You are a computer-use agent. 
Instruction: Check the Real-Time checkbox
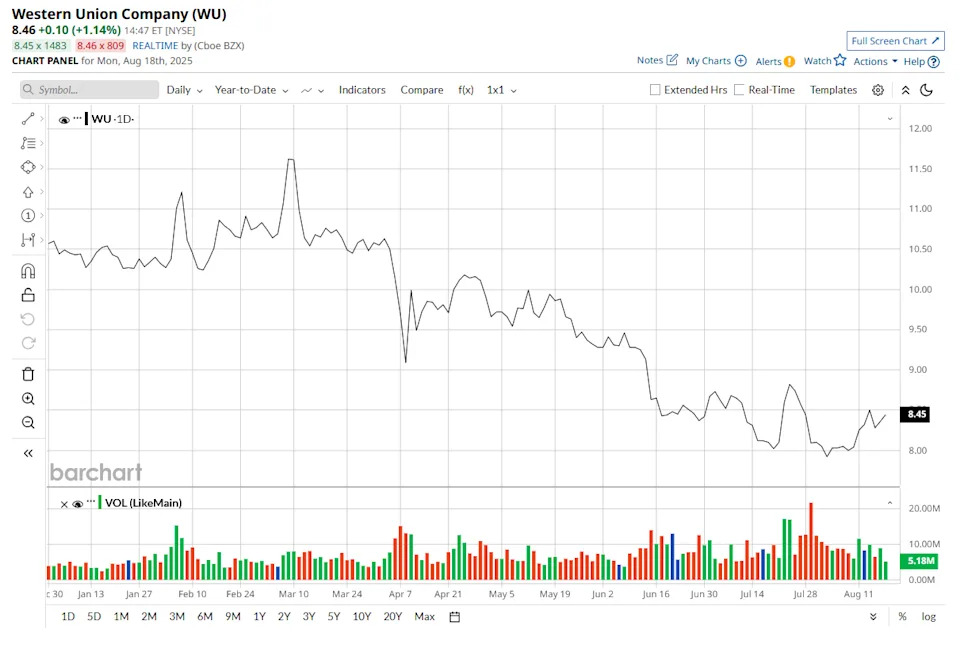pyautogui.click(x=739, y=90)
